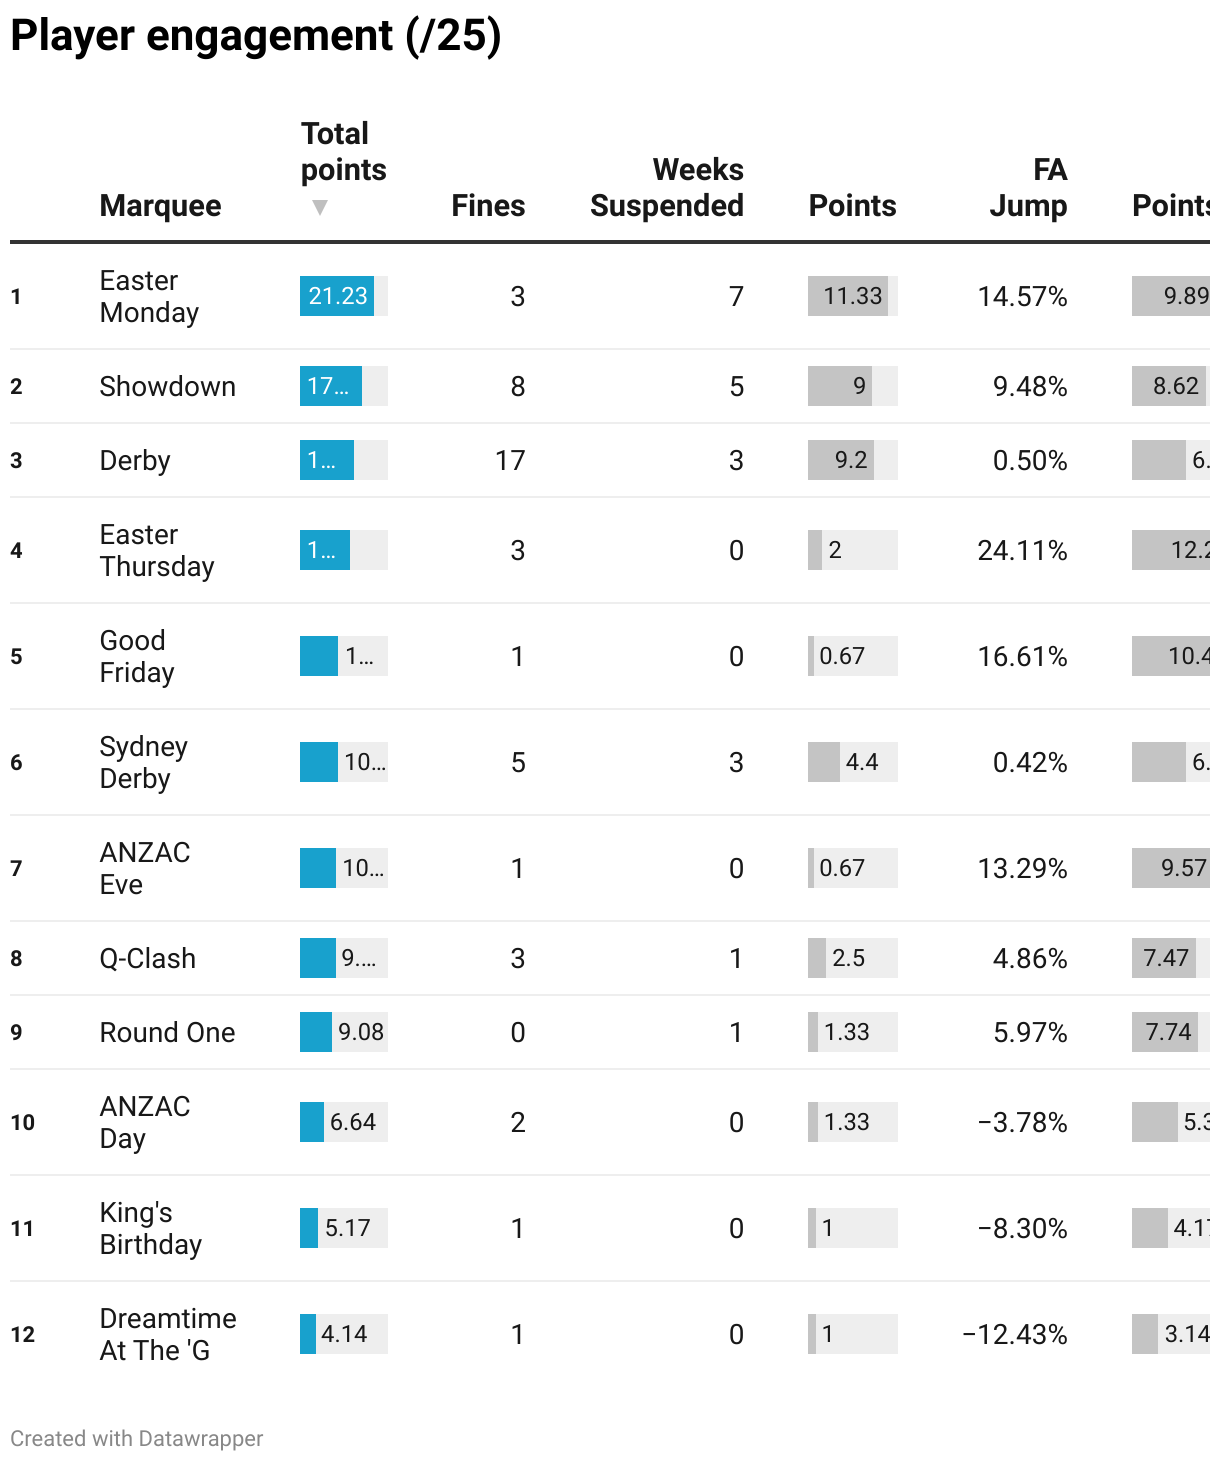Viewport: 1220px width, 1462px height.
Task: Click Sydney Derby's 4.4 points bar
Action: tap(853, 762)
